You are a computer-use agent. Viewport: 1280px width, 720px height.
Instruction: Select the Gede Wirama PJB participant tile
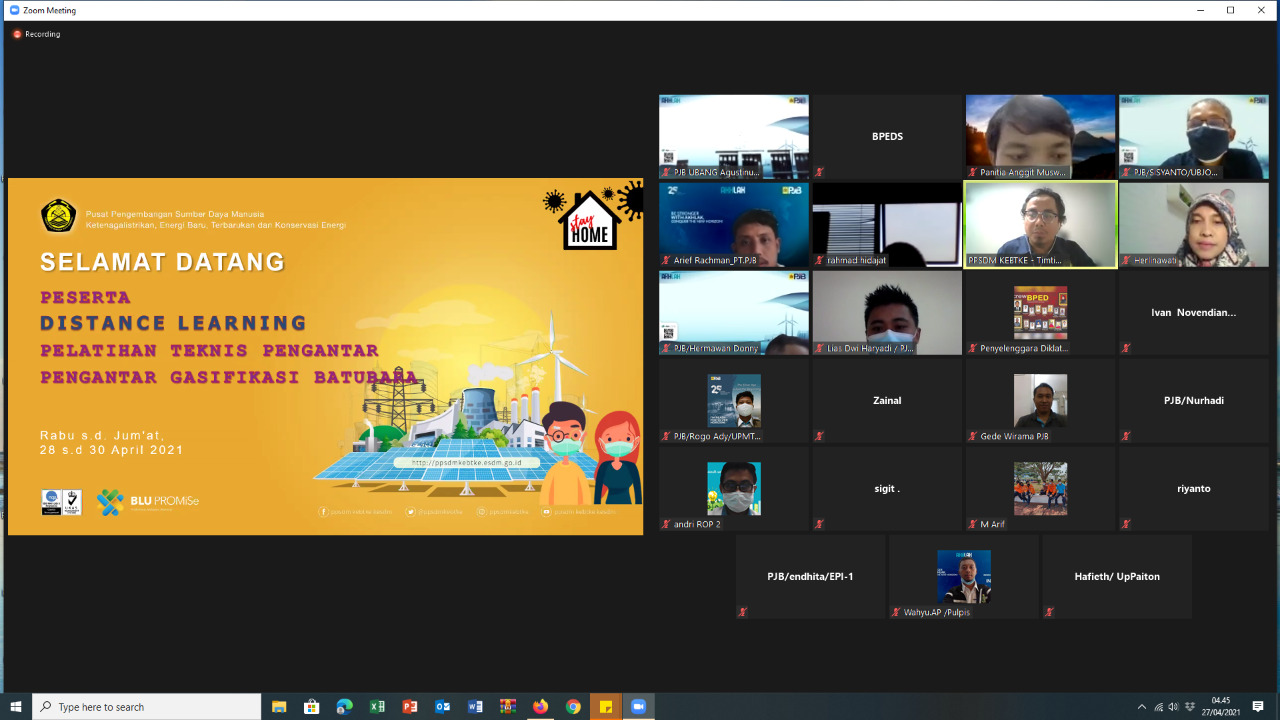pyautogui.click(x=1040, y=401)
